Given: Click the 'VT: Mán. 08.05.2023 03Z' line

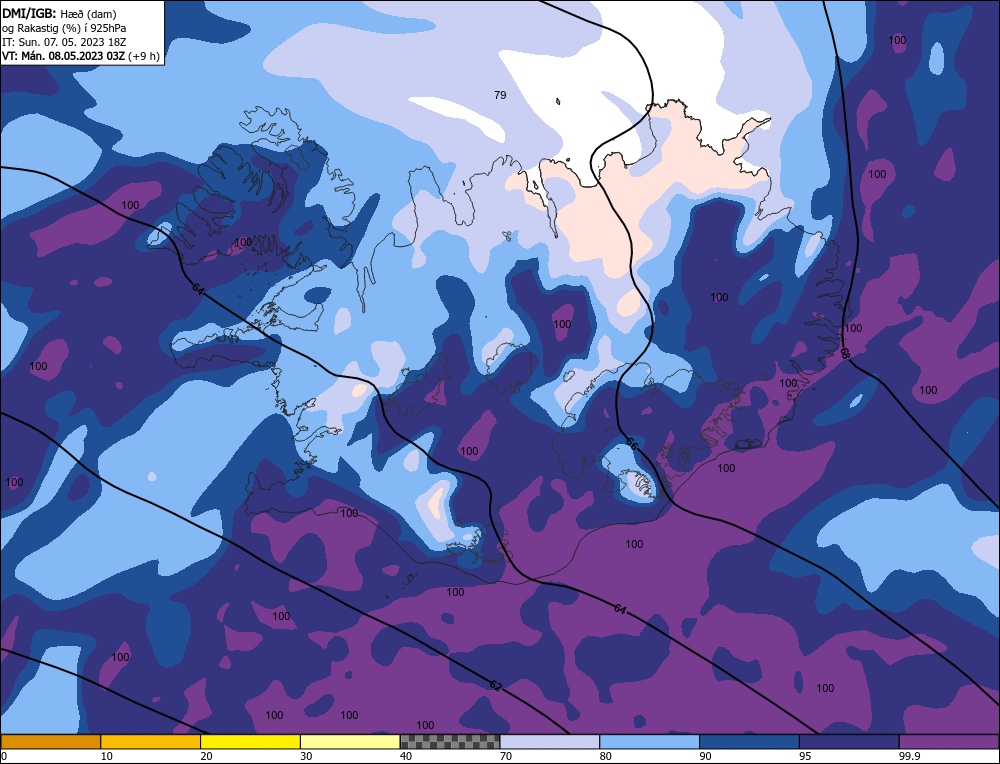Looking at the screenshot, I should pos(81,56).
